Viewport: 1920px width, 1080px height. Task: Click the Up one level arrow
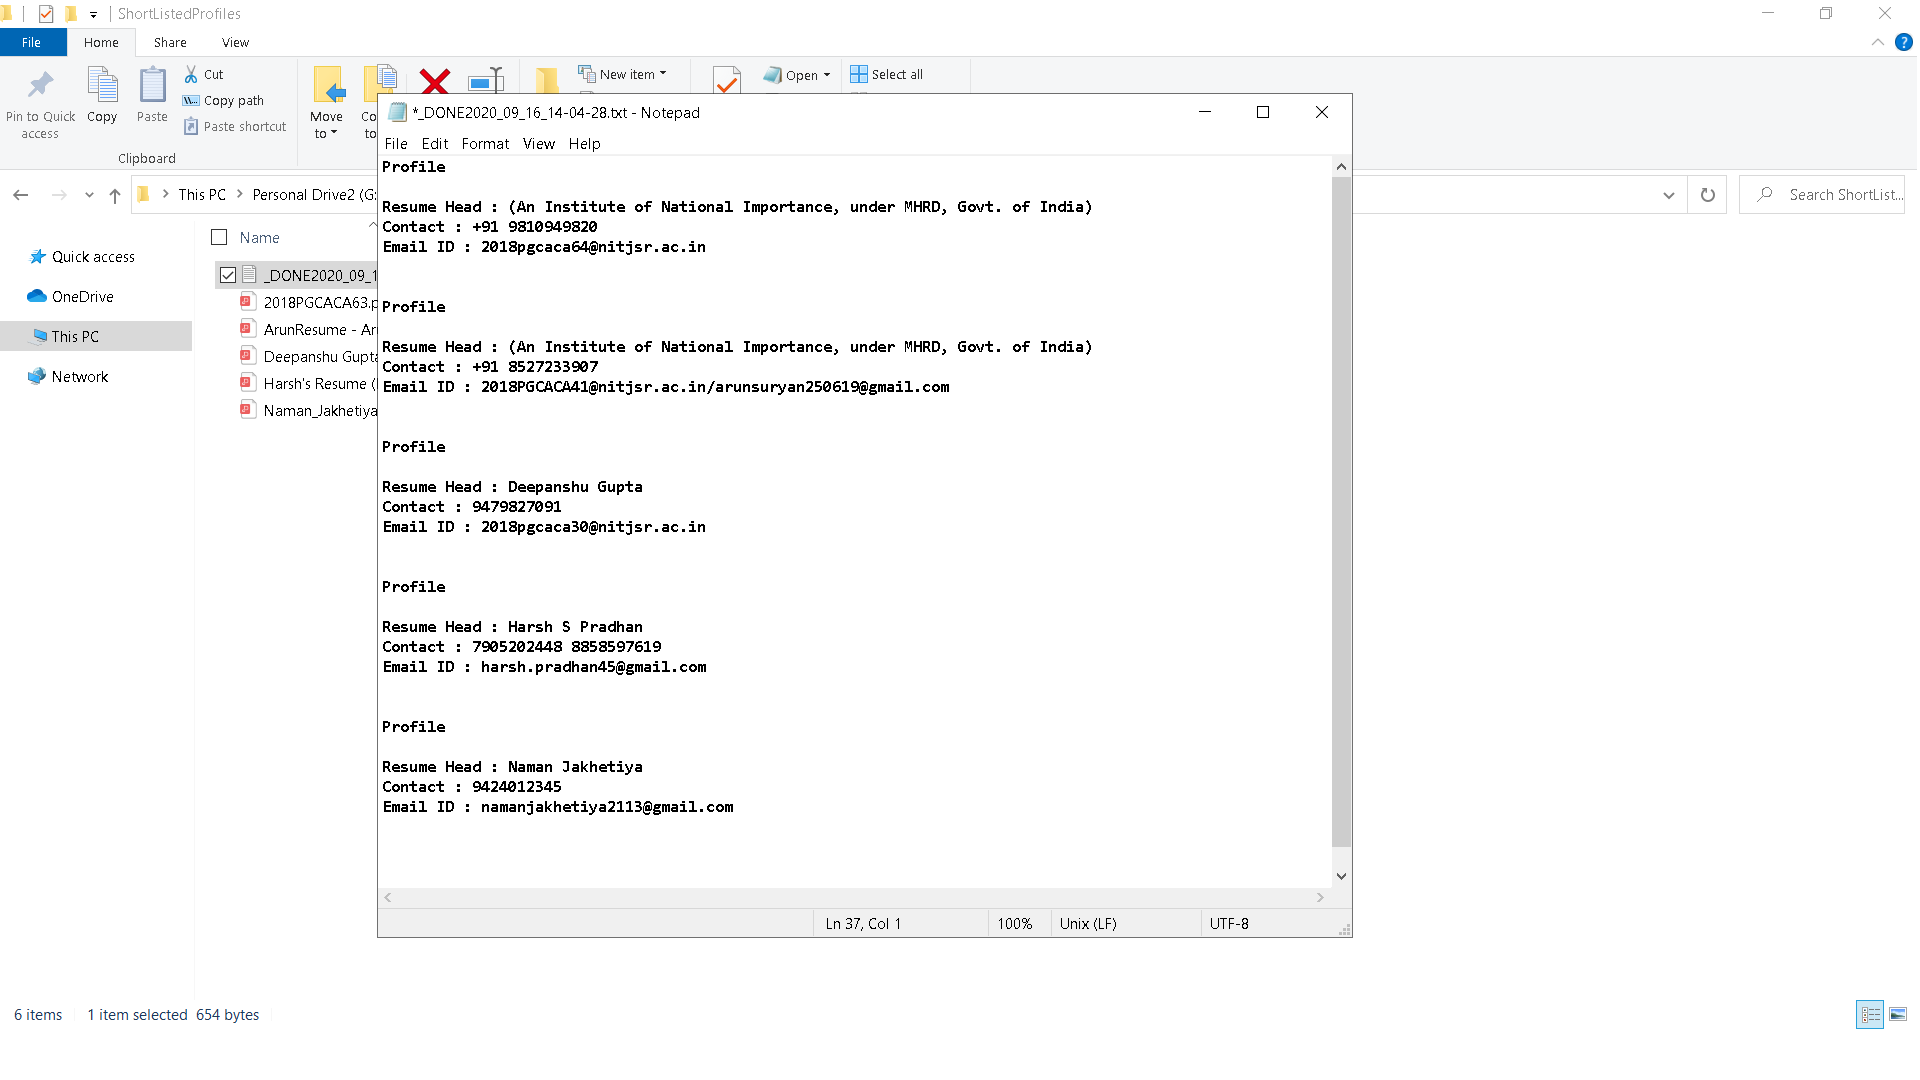pos(115,195)
